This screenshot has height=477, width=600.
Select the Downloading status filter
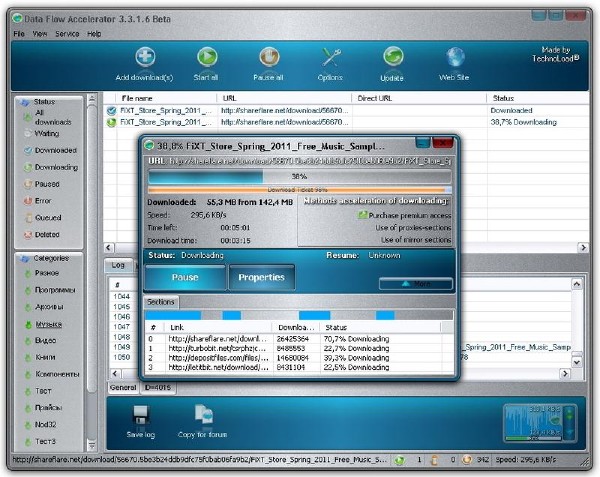click(x=55, y=167)
